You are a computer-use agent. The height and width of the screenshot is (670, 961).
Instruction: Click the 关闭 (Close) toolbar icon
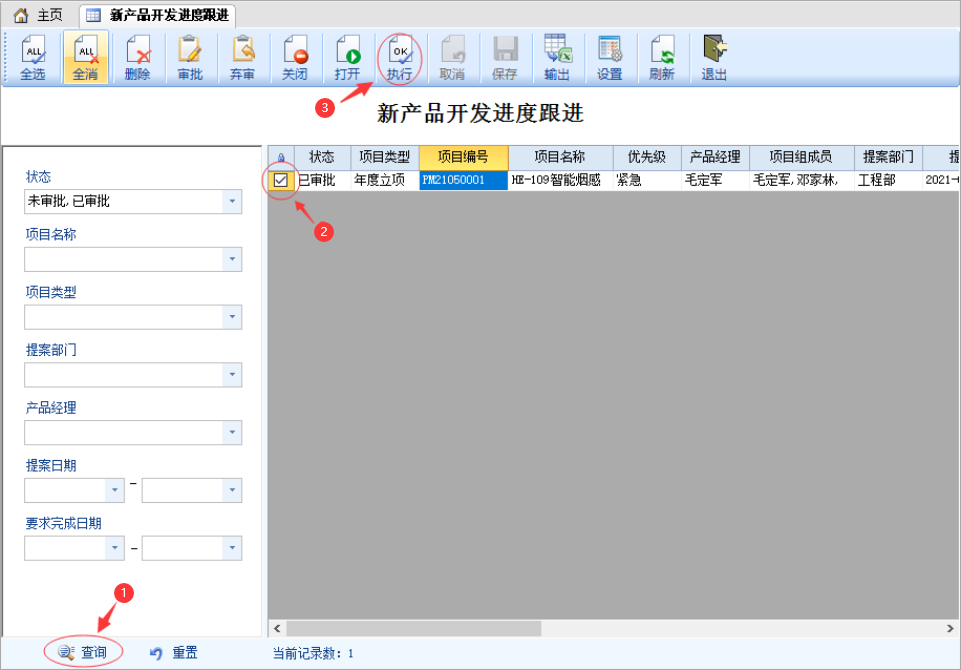294,58
